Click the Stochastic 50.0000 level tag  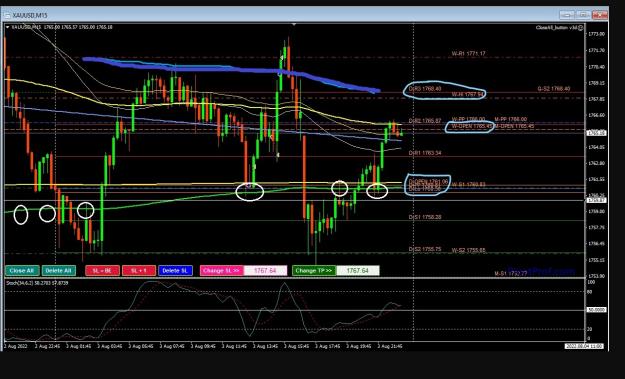[596, 310]
